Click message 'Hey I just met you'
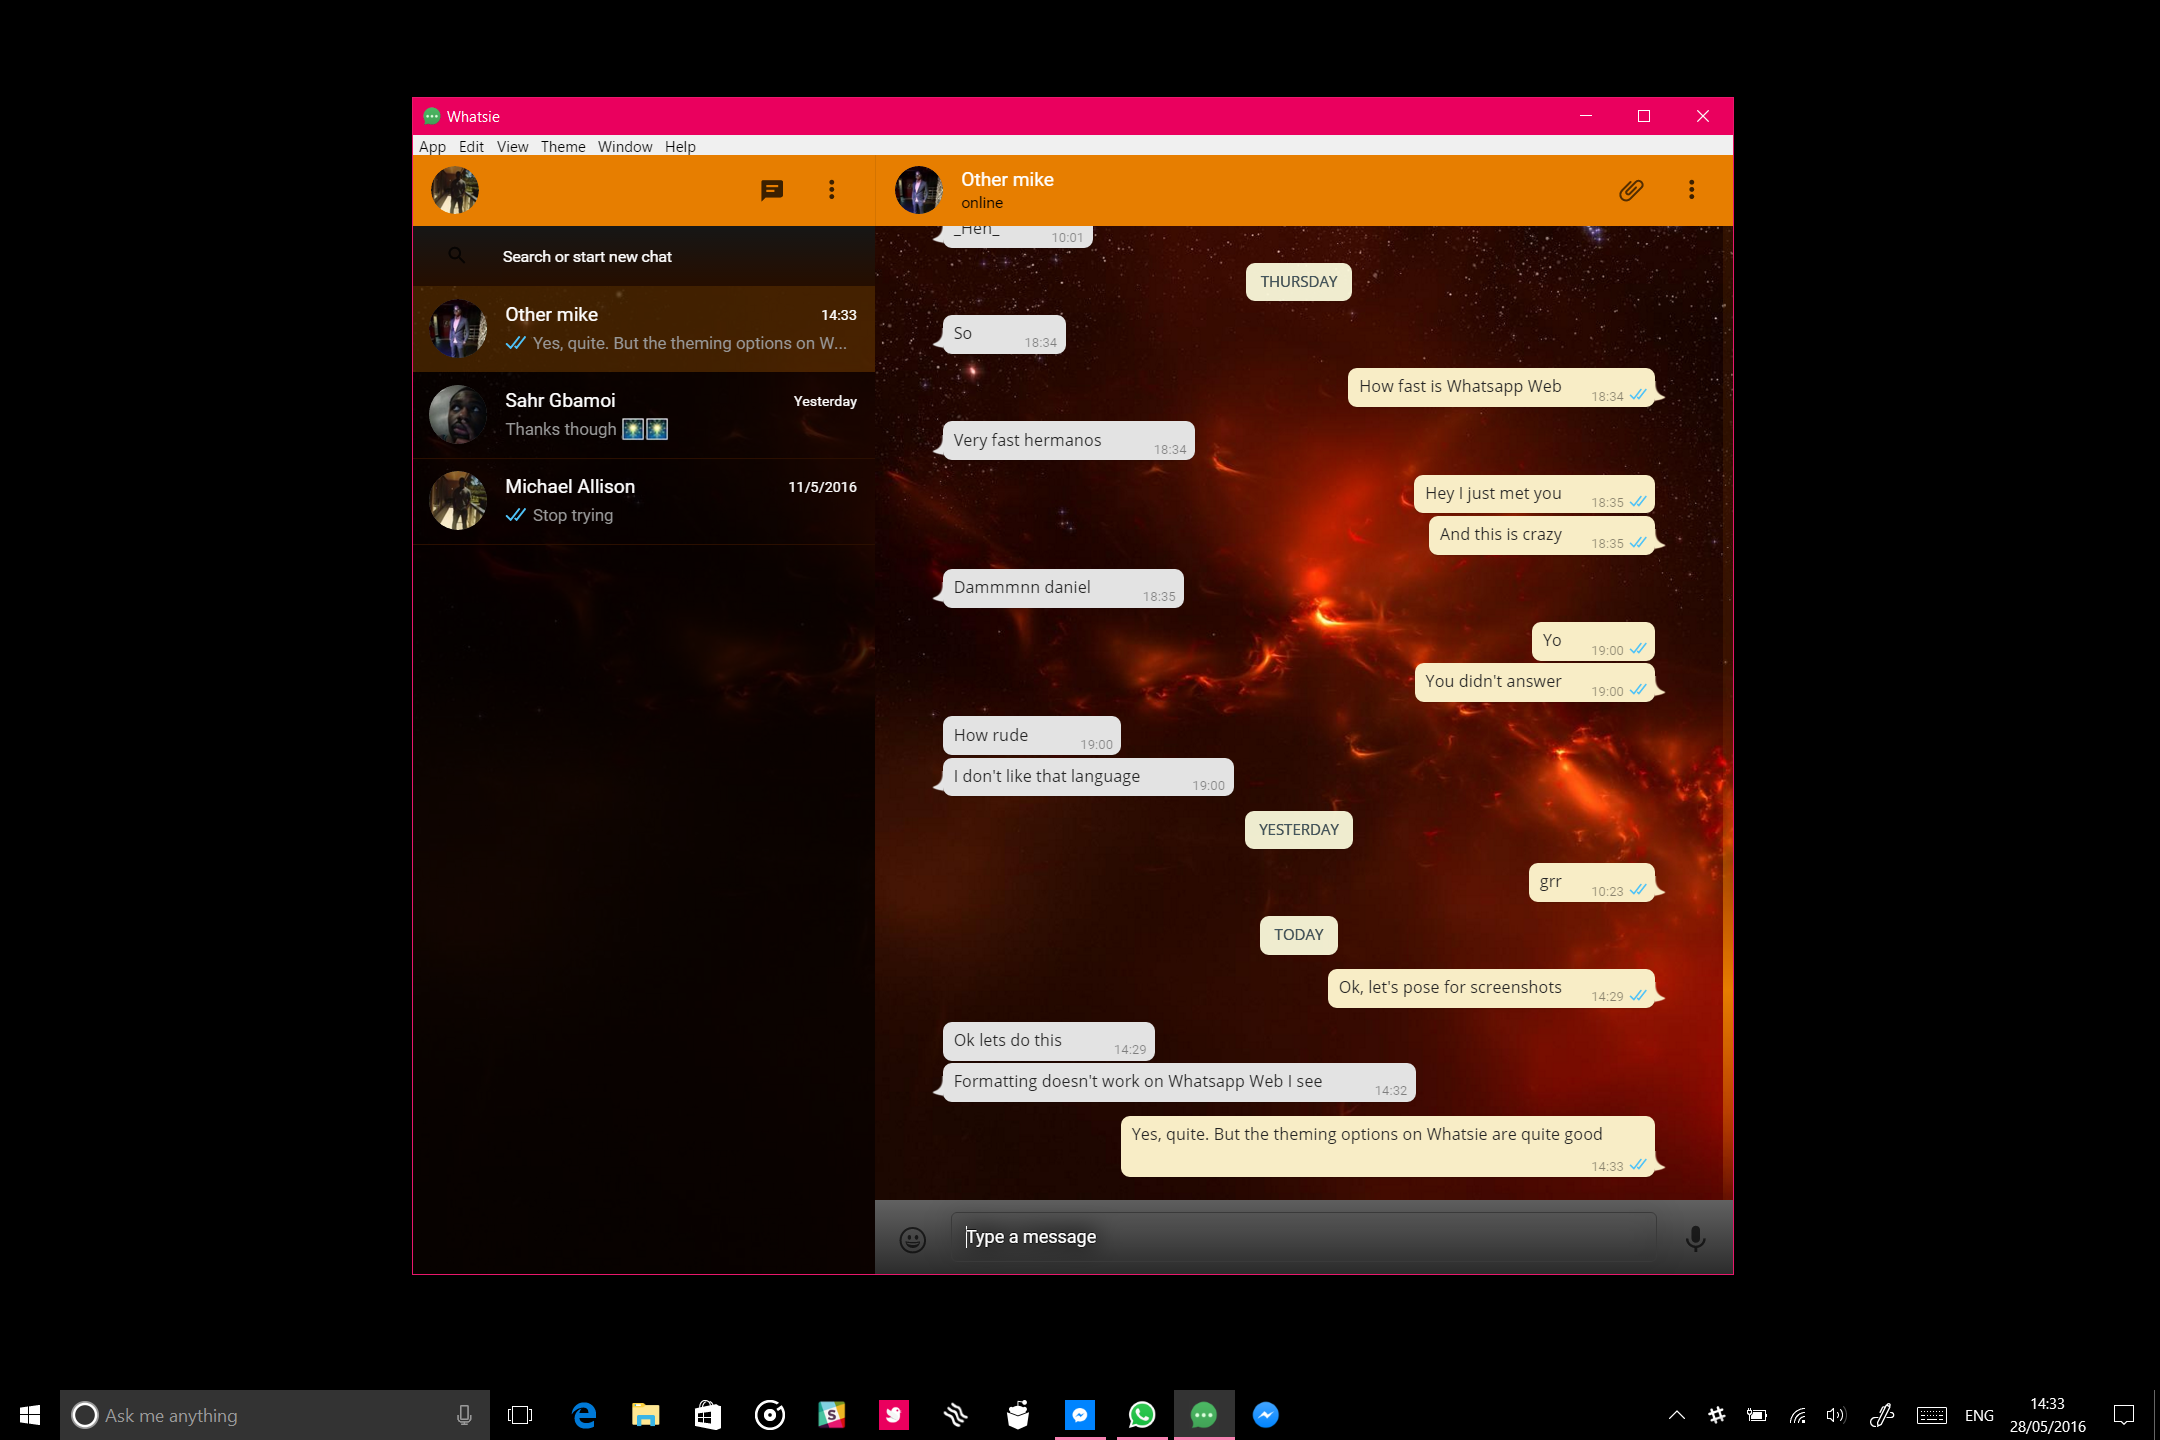 [x=1534, y=494]
